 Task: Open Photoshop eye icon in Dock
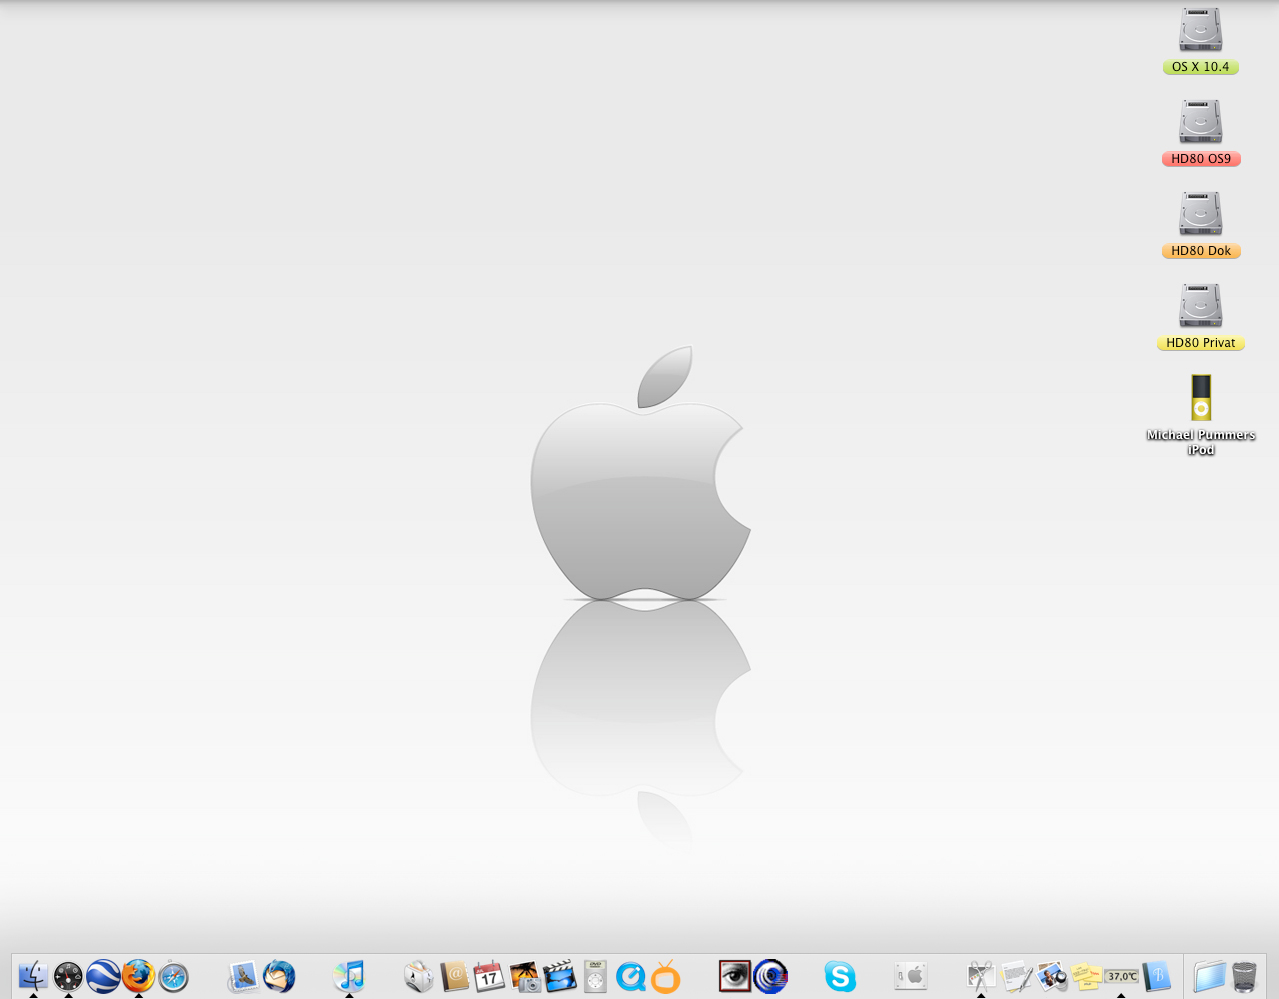[735, 976]
